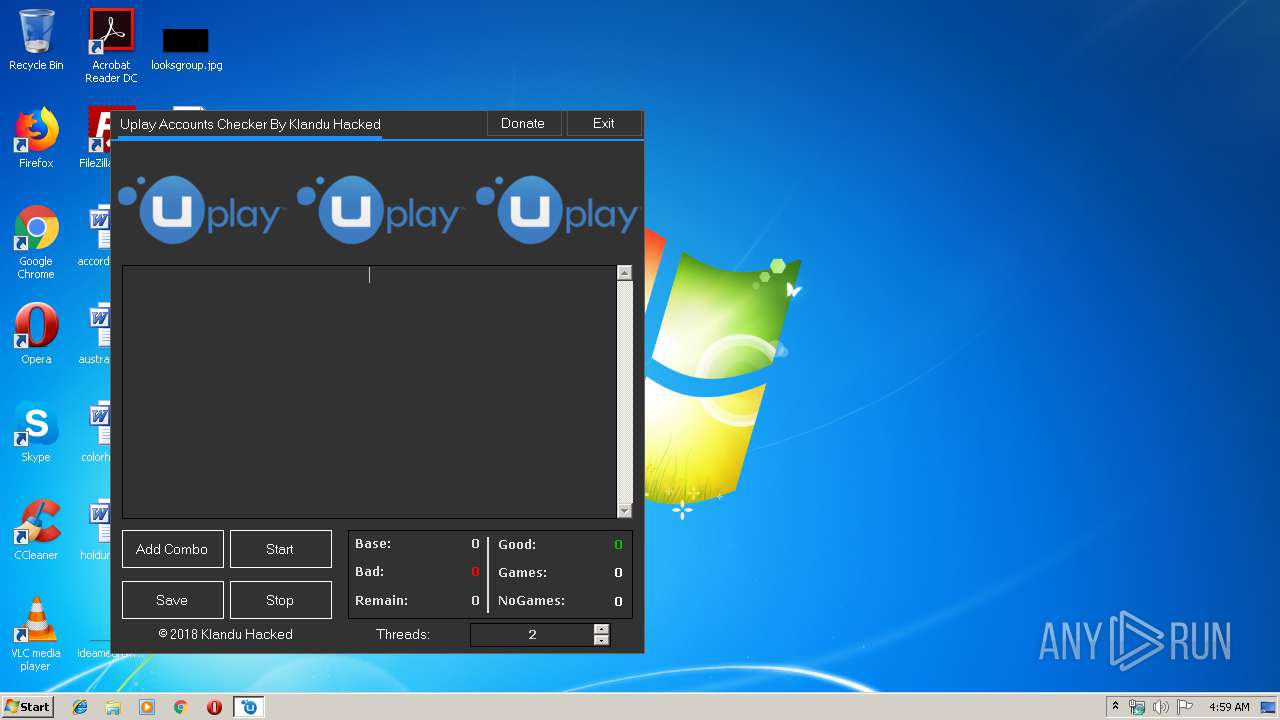The image size is (1280, 720).
Task: Open network status tray icon
Action: [1137, 707]
